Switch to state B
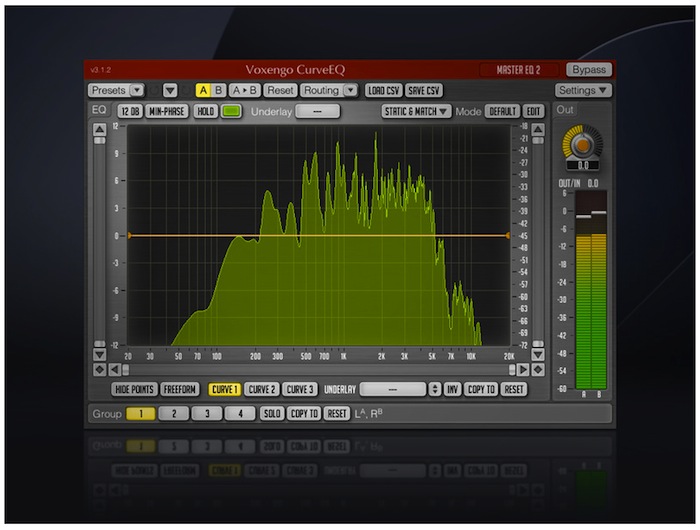The height and width of the screenshot is (530, 700). click(x=218, y=90)
